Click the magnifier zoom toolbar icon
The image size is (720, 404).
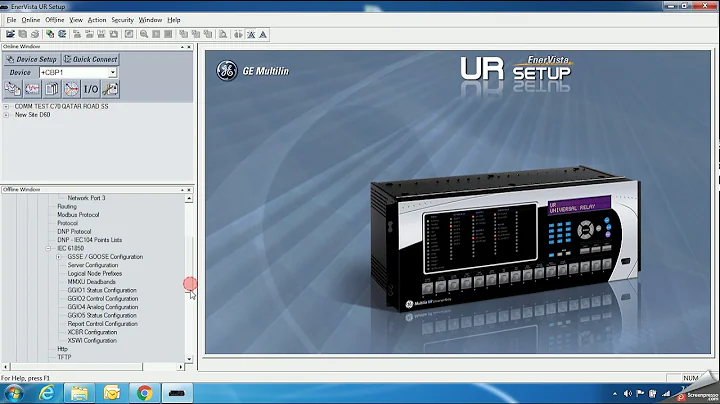pyautogui.click(x=144, y=34)
